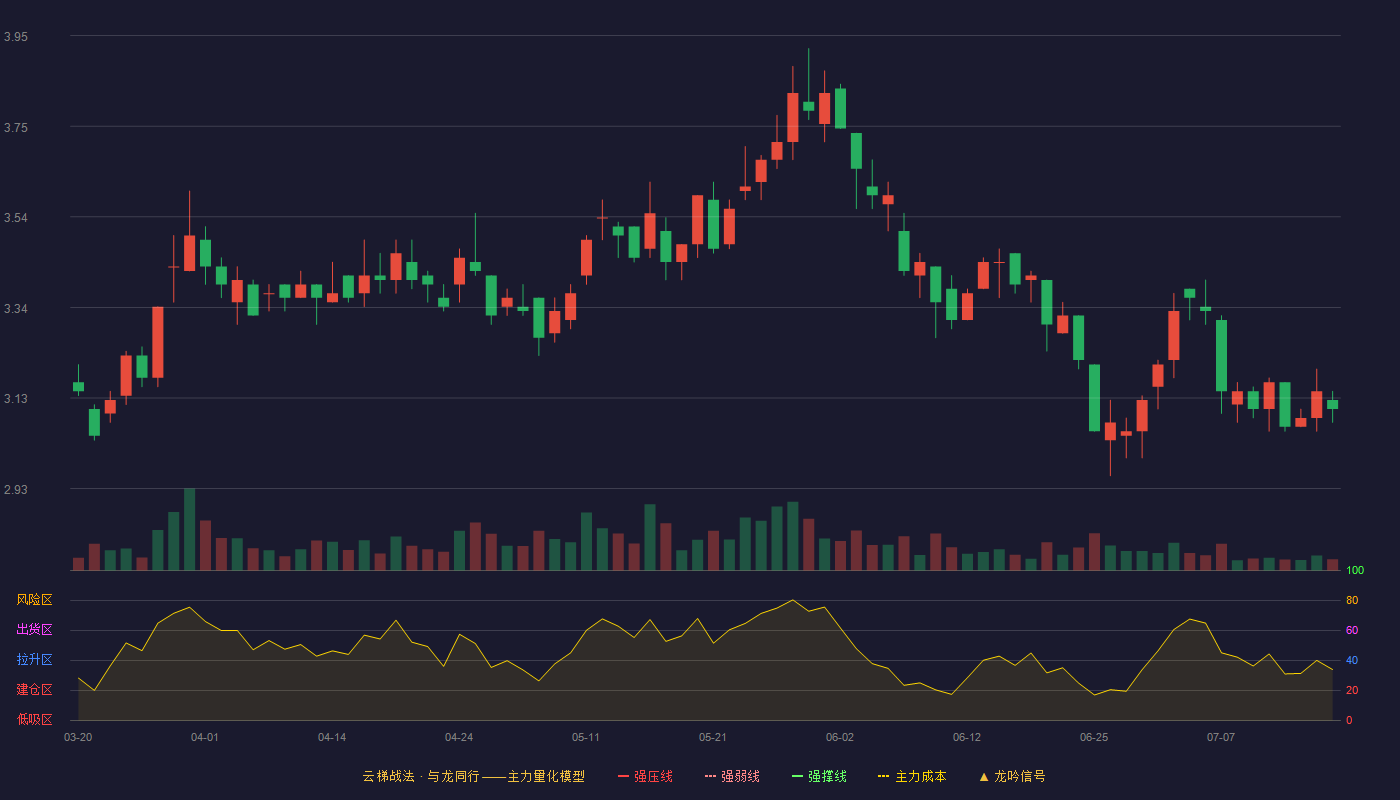
Task: Toggle the 强撑线 legend series
Action: pos(819,776)
